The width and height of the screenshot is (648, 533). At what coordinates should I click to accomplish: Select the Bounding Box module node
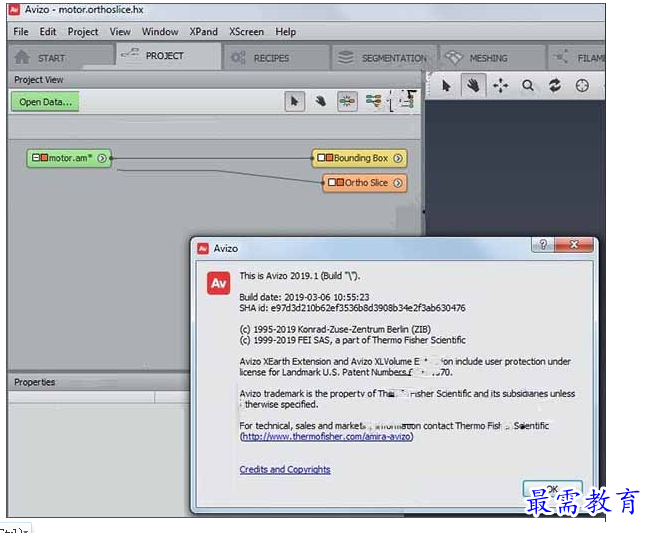pyautogui.click(x=360, y=158)
